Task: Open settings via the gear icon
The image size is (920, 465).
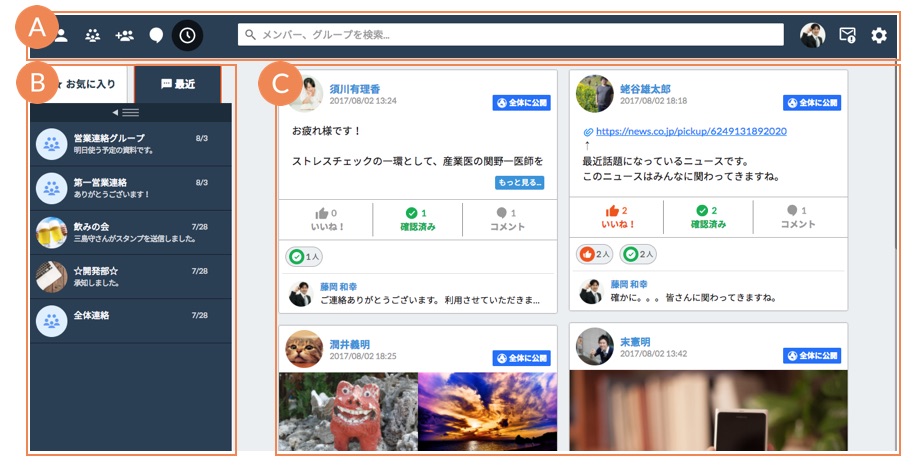Action: click(x=879, y=36)
